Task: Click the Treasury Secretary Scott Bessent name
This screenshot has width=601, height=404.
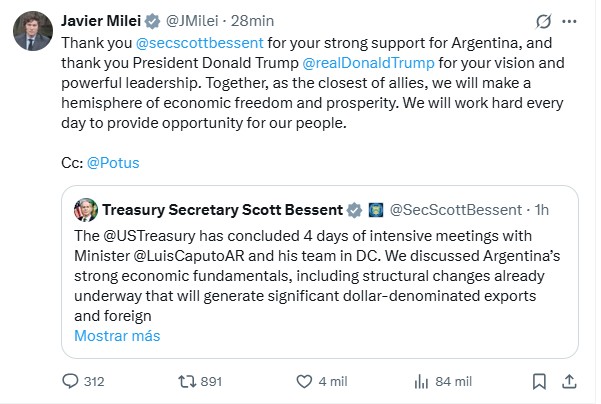Action: pyautogui.click(x=220, y=210)
